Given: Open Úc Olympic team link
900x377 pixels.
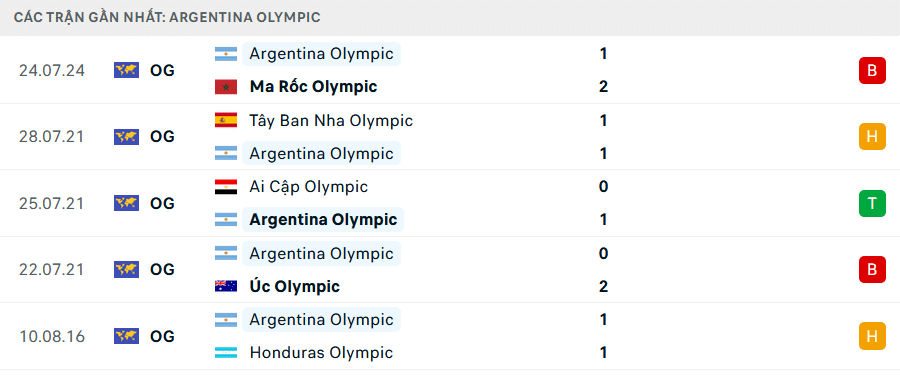Looking at the screenshot, I should pyautogui.click(x=294, y=286).
